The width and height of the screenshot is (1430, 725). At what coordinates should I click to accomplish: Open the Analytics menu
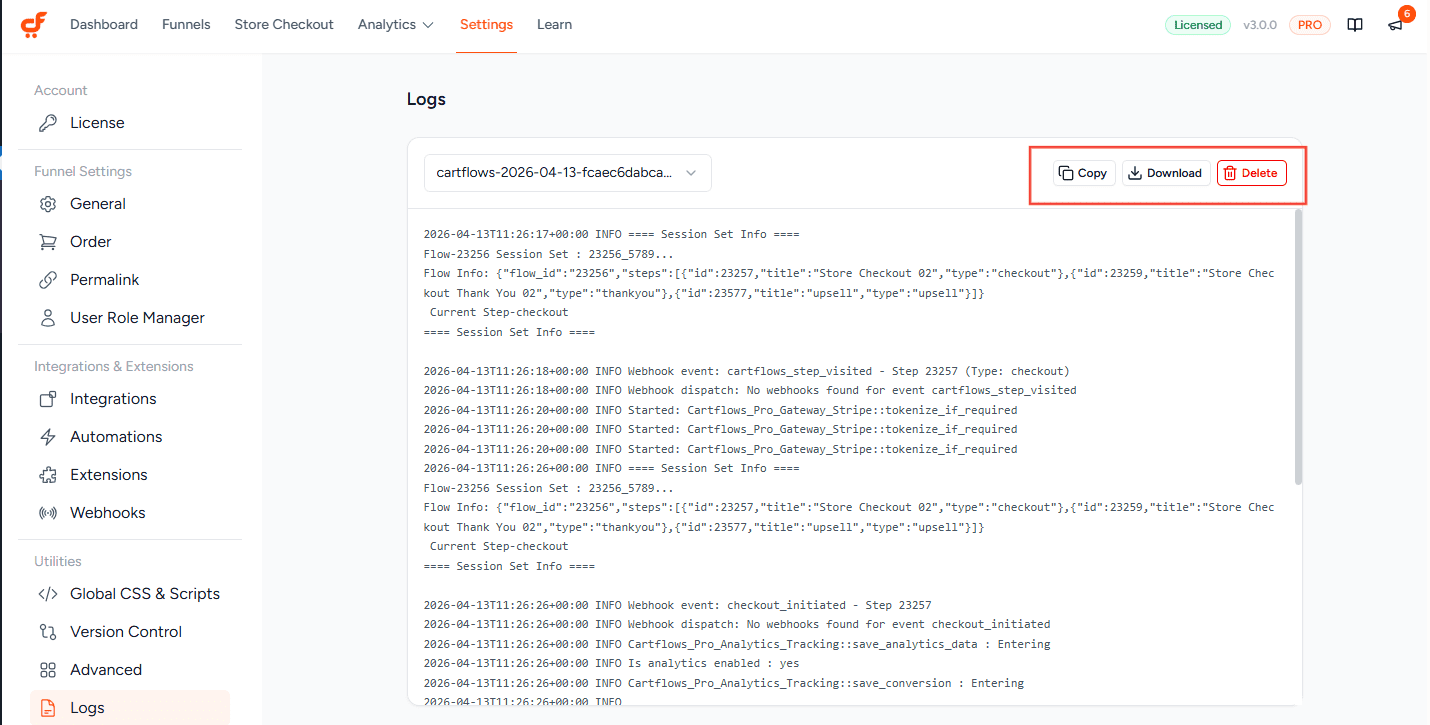[396, 25]
